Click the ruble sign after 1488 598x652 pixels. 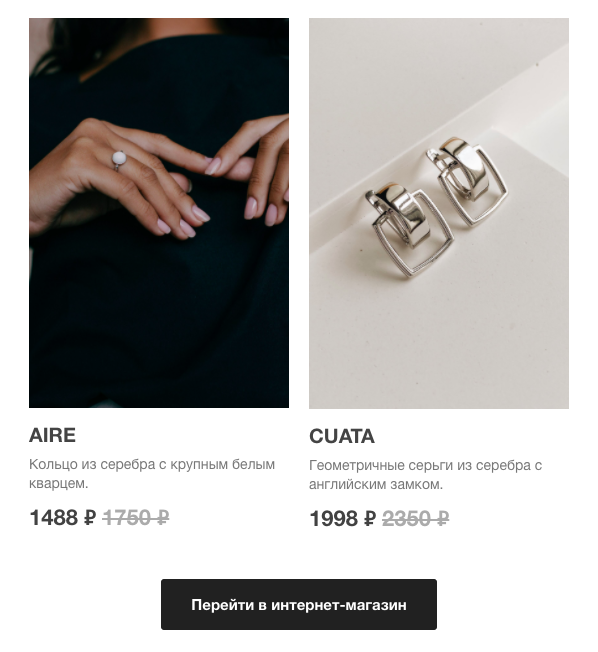click(x=90, y=518)
